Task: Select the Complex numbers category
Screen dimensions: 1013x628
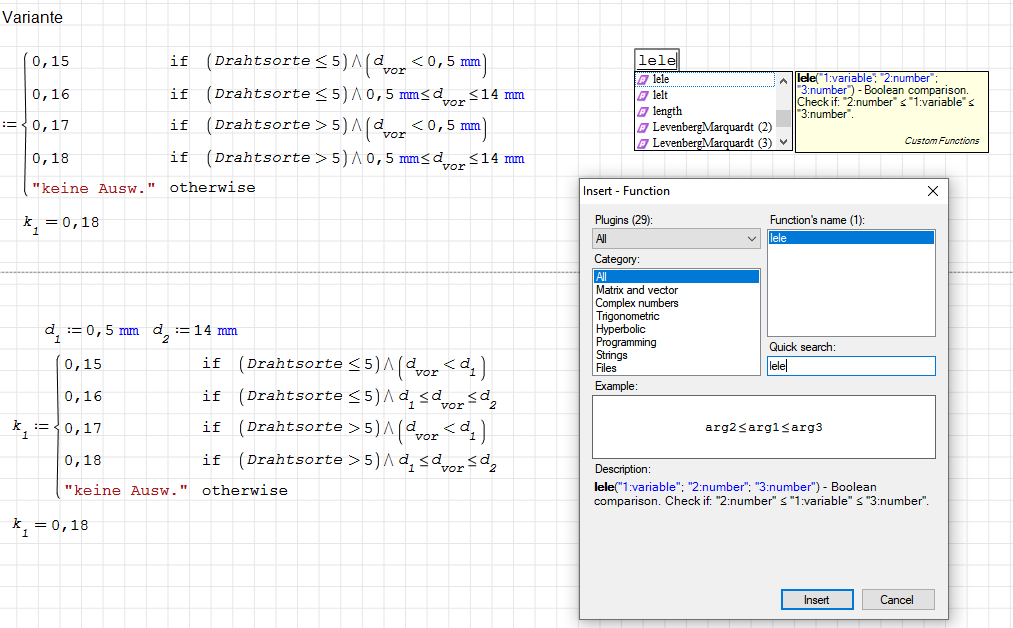Action: [637, 303]
